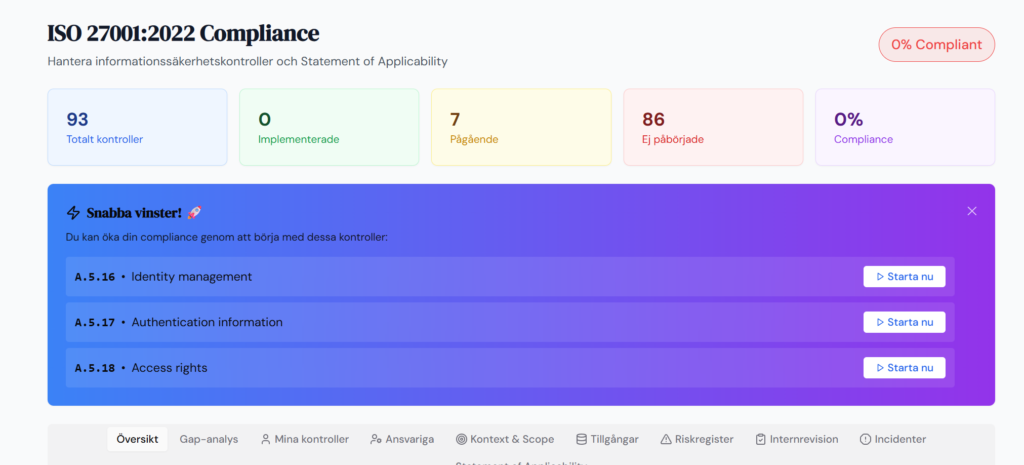
Task: Start the A.5.17 Authentication information control
Action: coord(904,322)
